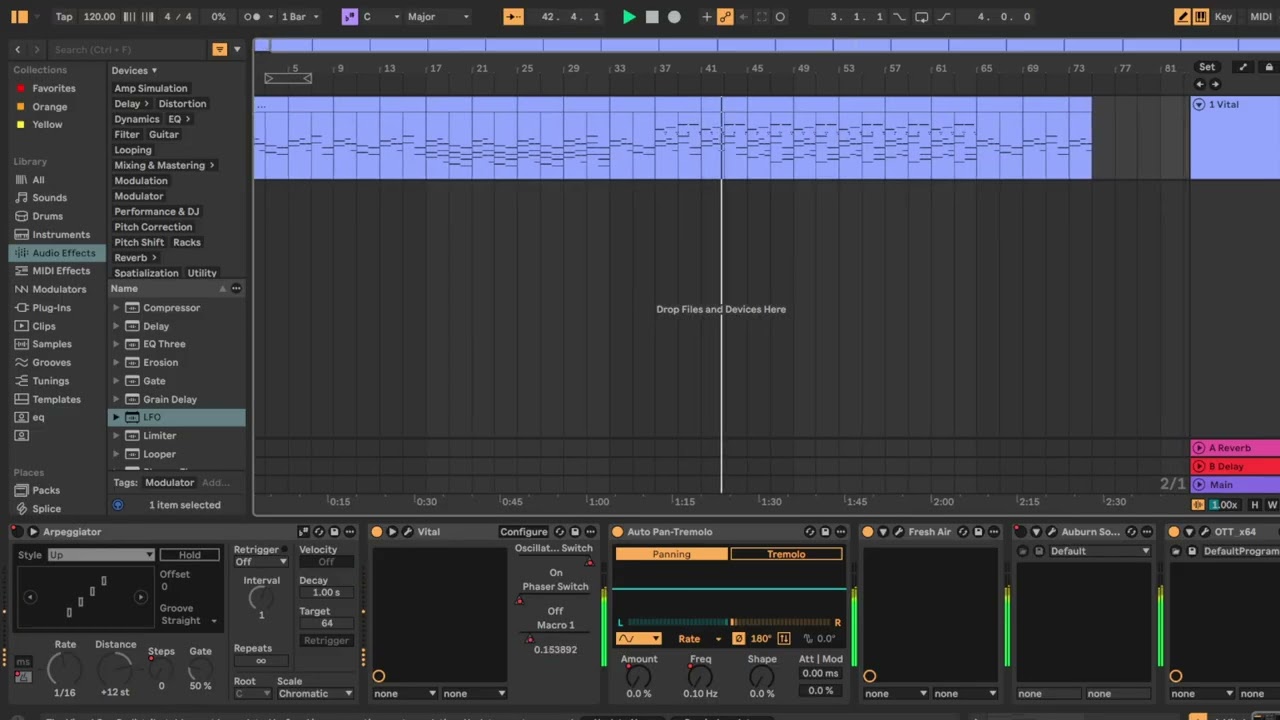Click the Set locator button

pyautogui.click(x=1207, y=67)
